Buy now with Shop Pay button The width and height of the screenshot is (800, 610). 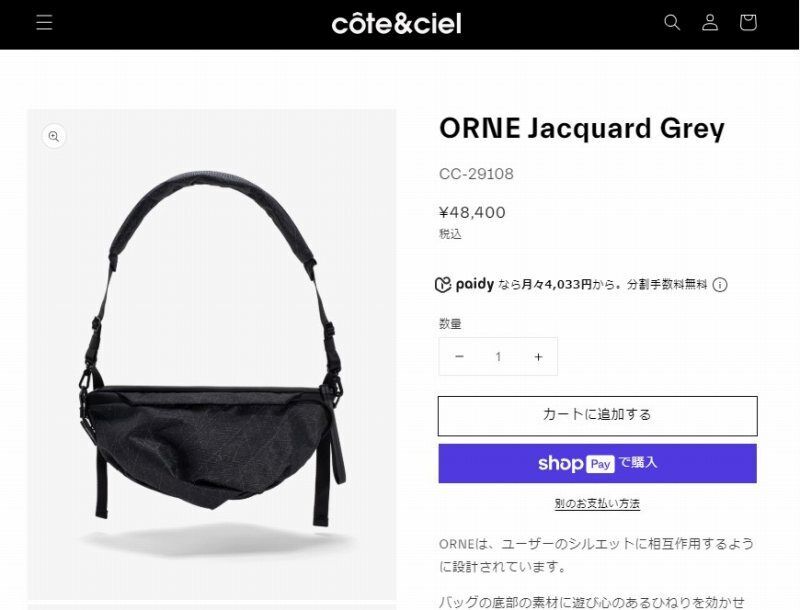tap(597, 463)
